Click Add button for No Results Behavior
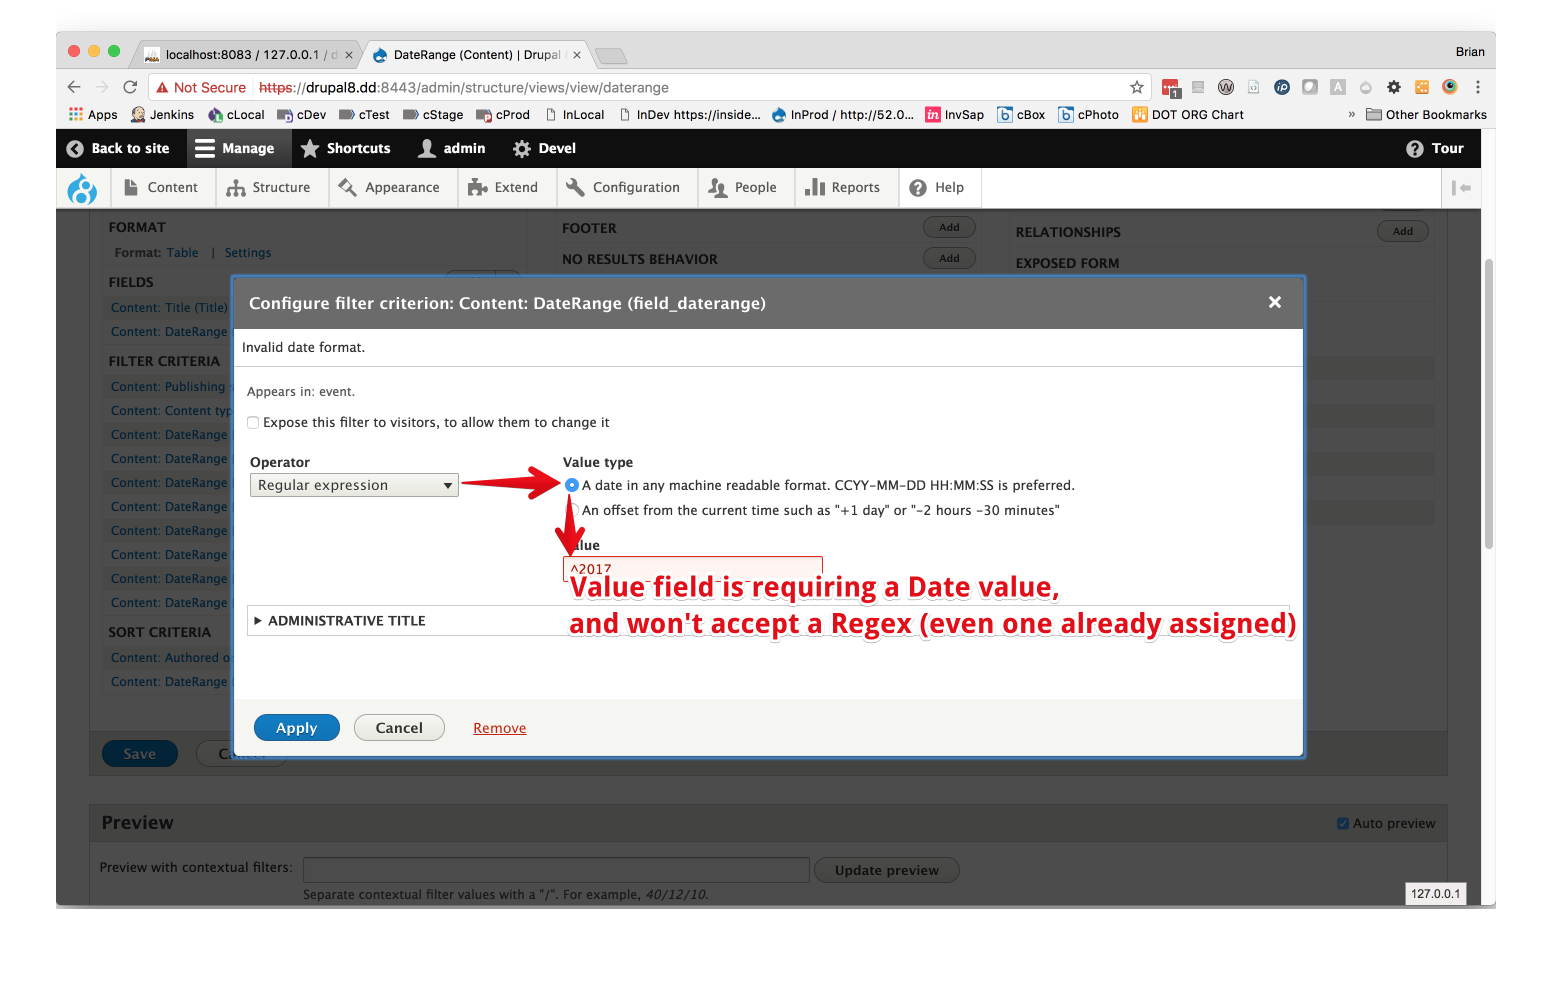1552x985 pixels. click(949, 258)
